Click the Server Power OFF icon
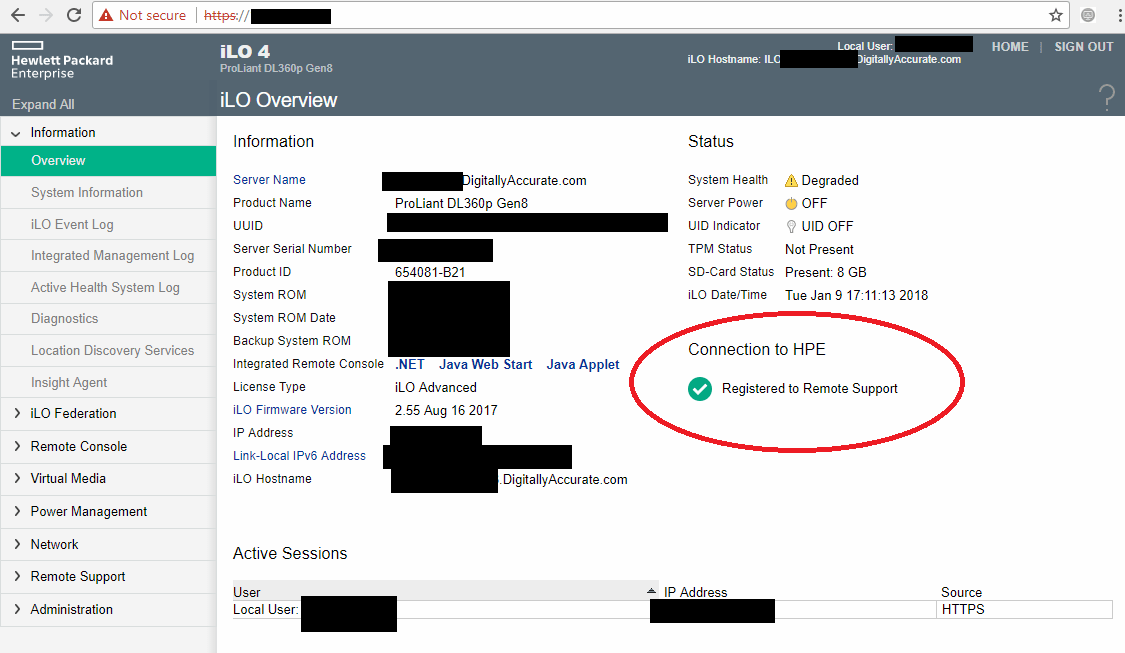The image size is (1125, 653). (x=791, y=203)
